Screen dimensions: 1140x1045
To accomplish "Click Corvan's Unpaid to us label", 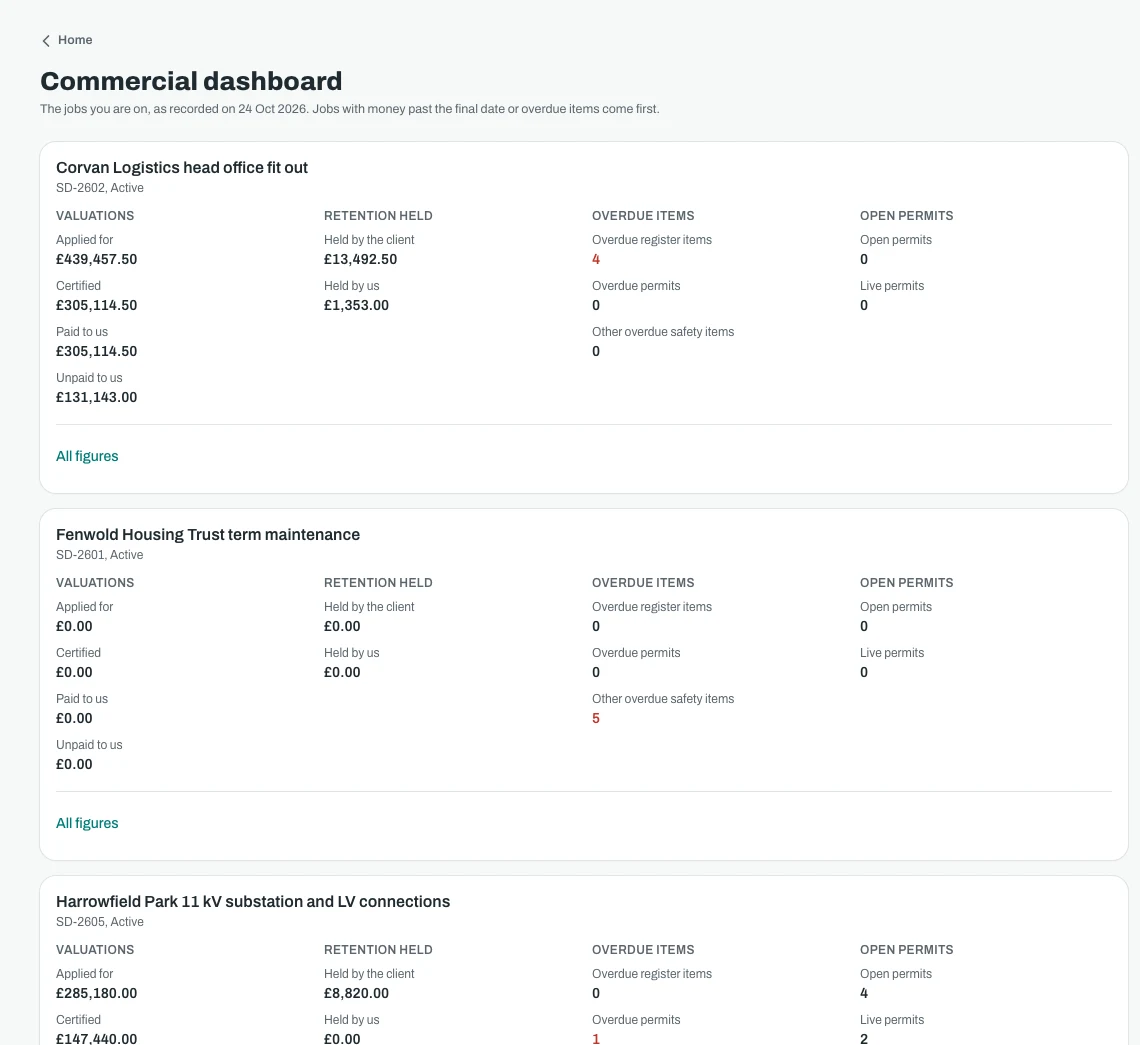I will [x=89, y=378].
